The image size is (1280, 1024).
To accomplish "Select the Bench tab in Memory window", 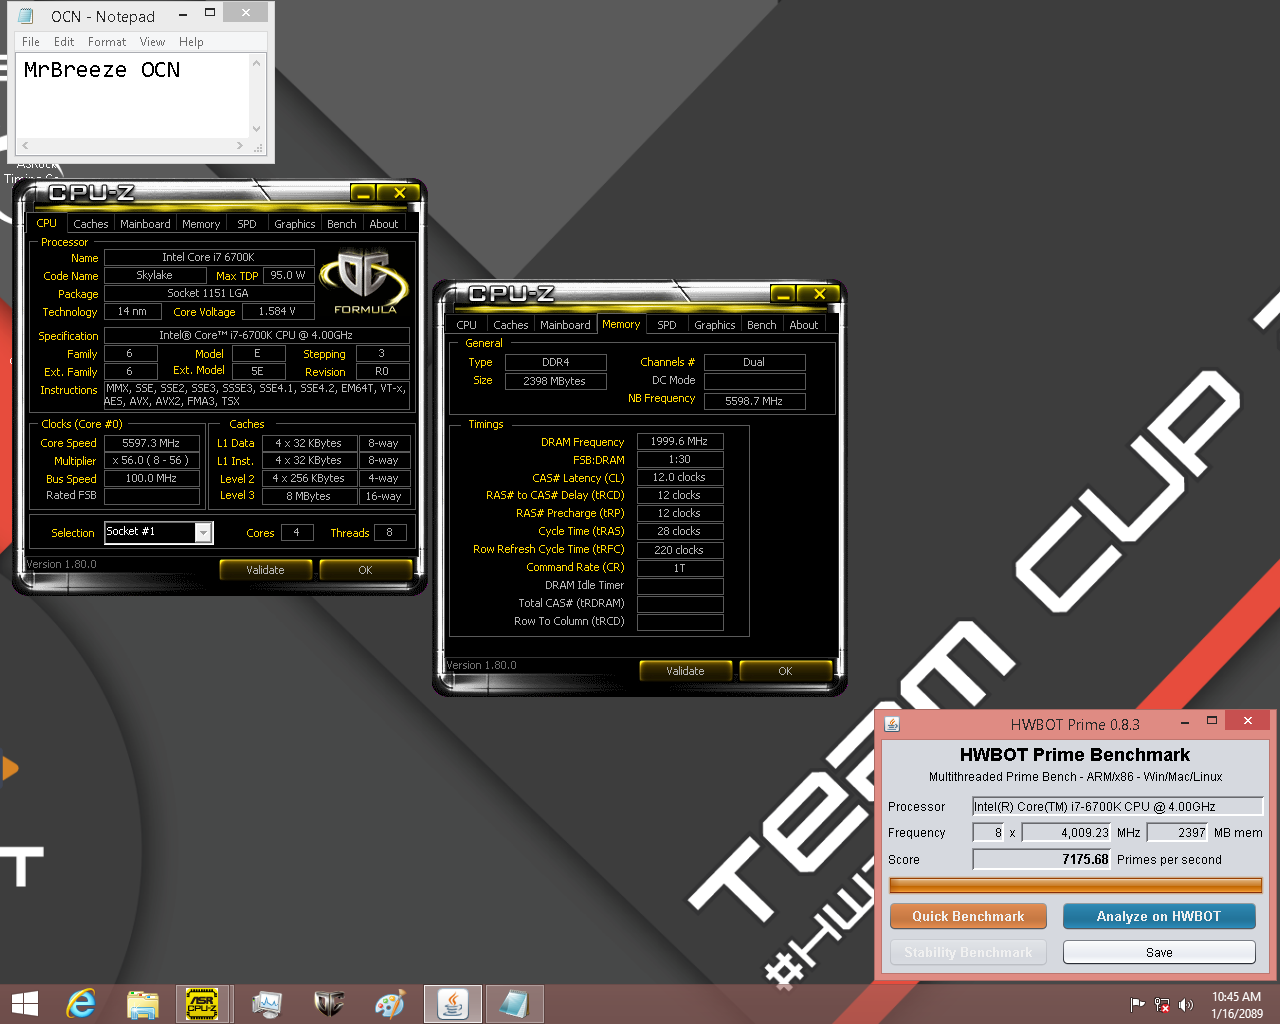I will coord(762,325).
